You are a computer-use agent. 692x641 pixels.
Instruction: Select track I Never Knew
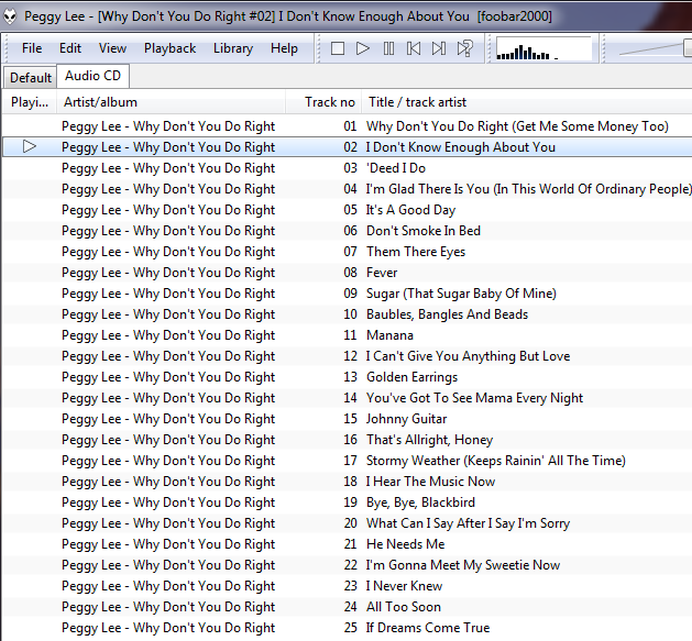coord(347,586)
